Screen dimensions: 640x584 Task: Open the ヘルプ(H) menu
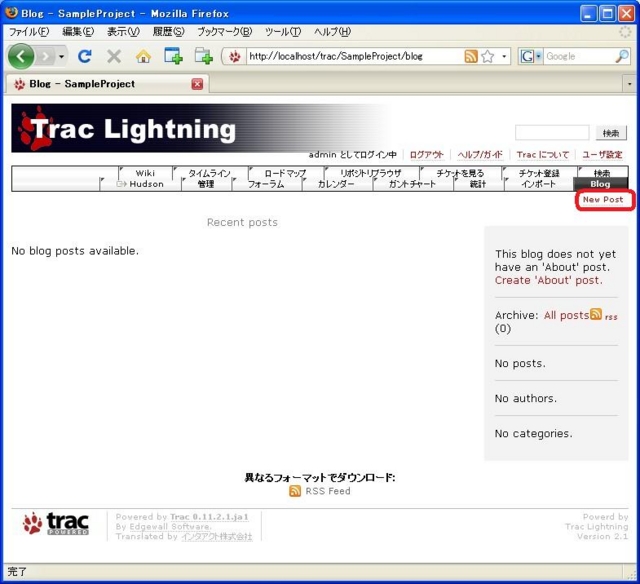click(332, 32)
